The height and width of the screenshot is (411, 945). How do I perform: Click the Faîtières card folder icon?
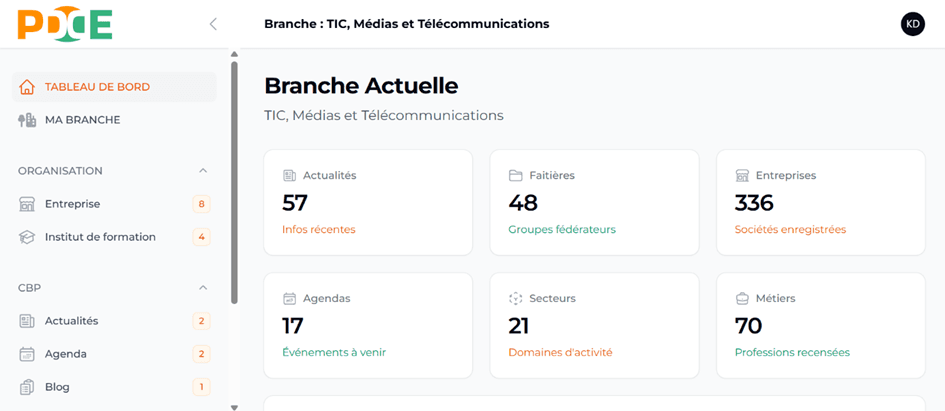[x=516, y=175]
